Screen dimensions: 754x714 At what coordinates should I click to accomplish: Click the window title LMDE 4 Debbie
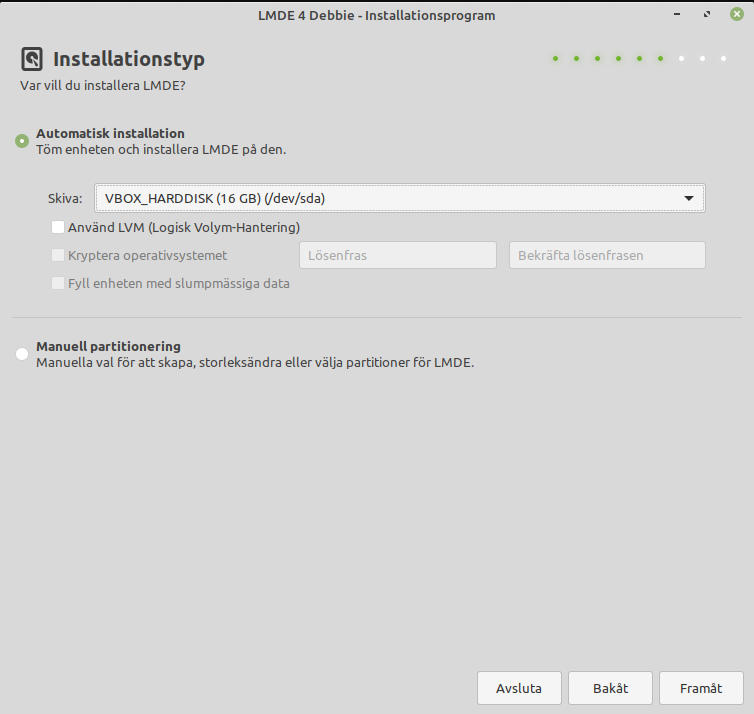click(x=376, y=15)
